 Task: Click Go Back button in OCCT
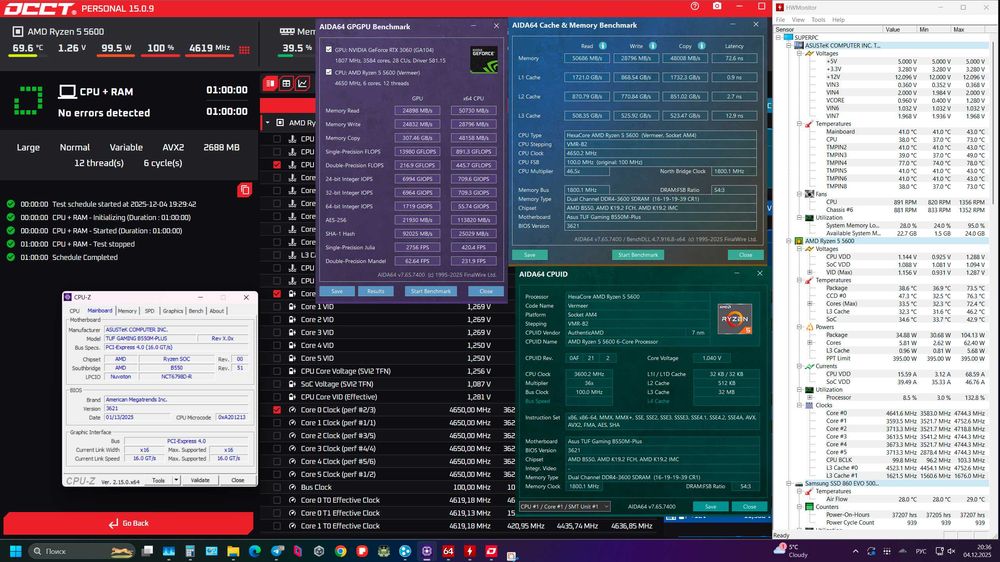pos(128,523)
